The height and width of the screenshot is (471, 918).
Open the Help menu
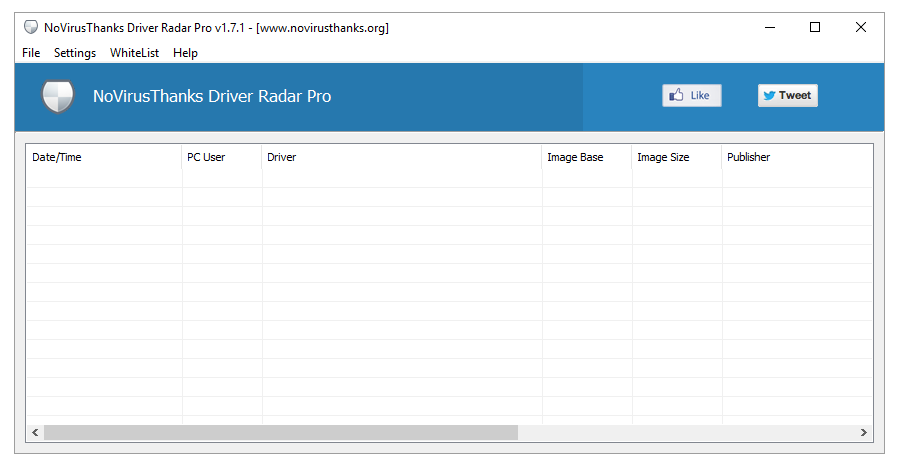point(185,53)
